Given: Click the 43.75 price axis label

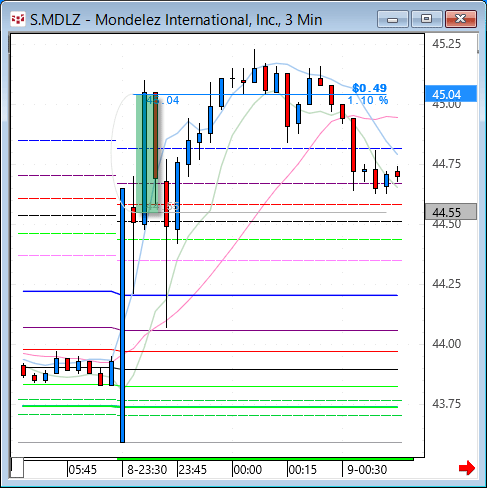Looking at the screenshot, I should coord(446,404).
